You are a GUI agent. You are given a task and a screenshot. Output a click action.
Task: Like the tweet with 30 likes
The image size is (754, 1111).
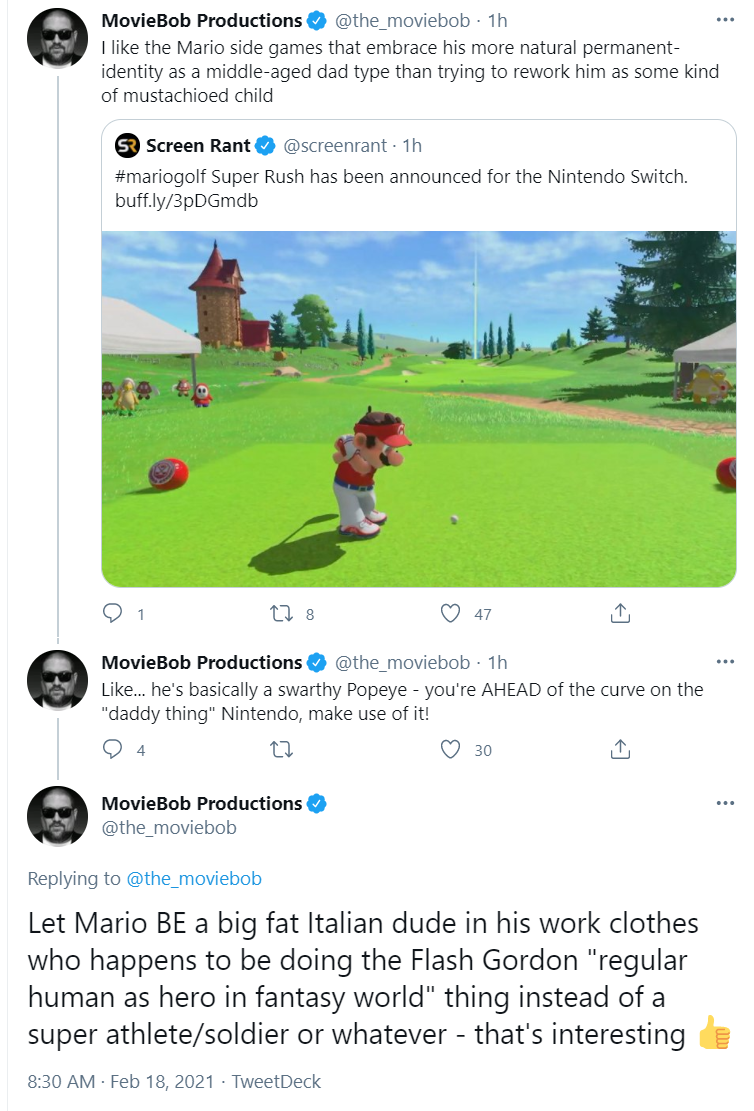pos(451,749)
